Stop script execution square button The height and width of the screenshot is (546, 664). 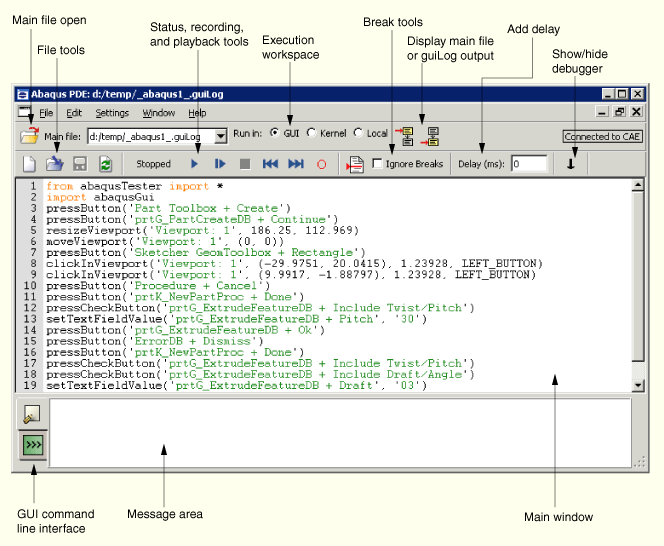[x=245, y=164]
